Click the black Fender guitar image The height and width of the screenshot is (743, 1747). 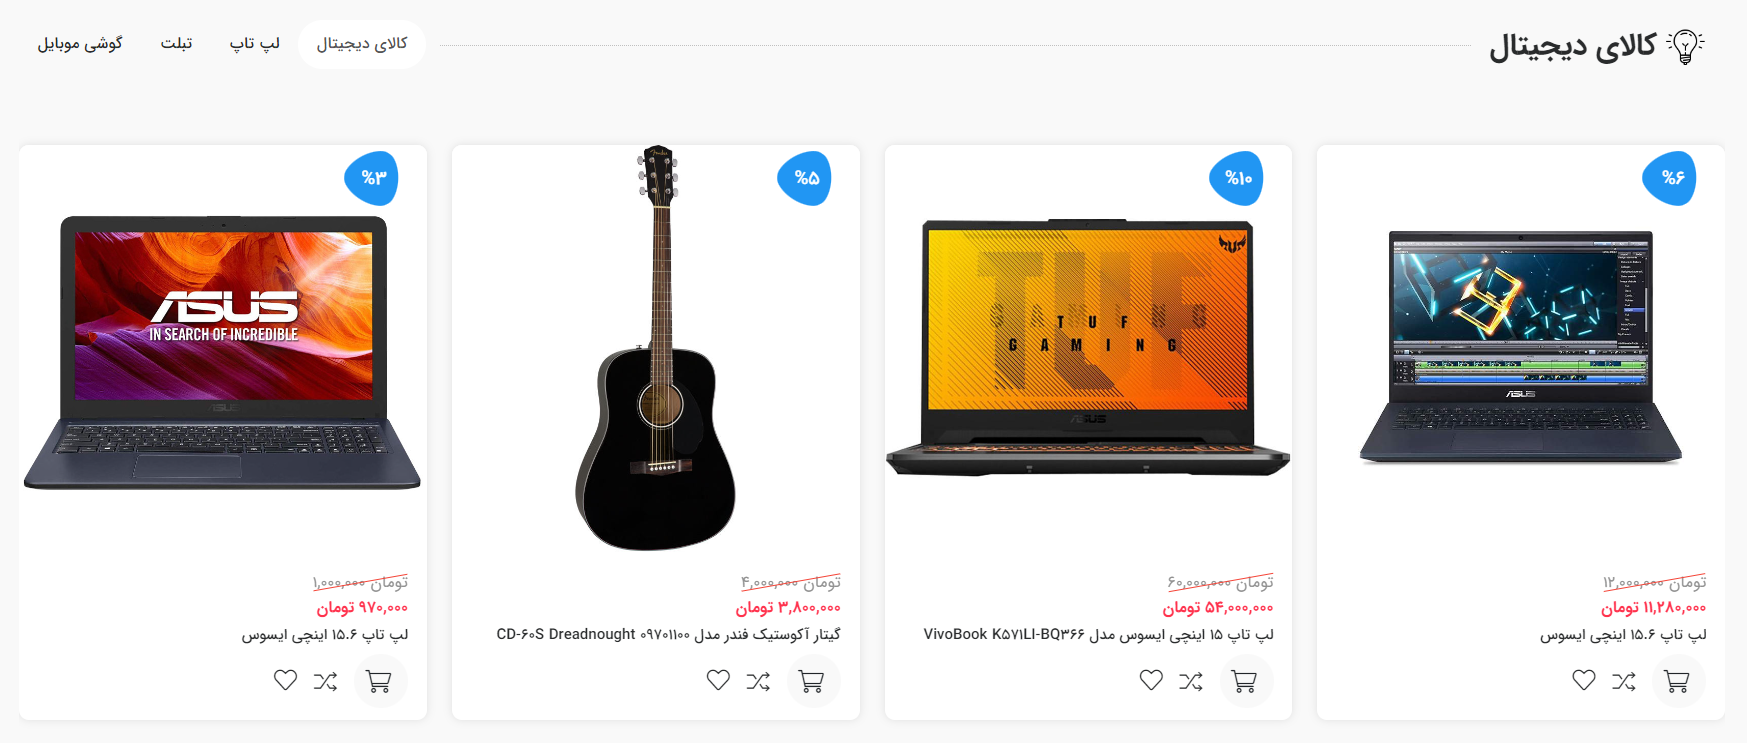[656, 348]
